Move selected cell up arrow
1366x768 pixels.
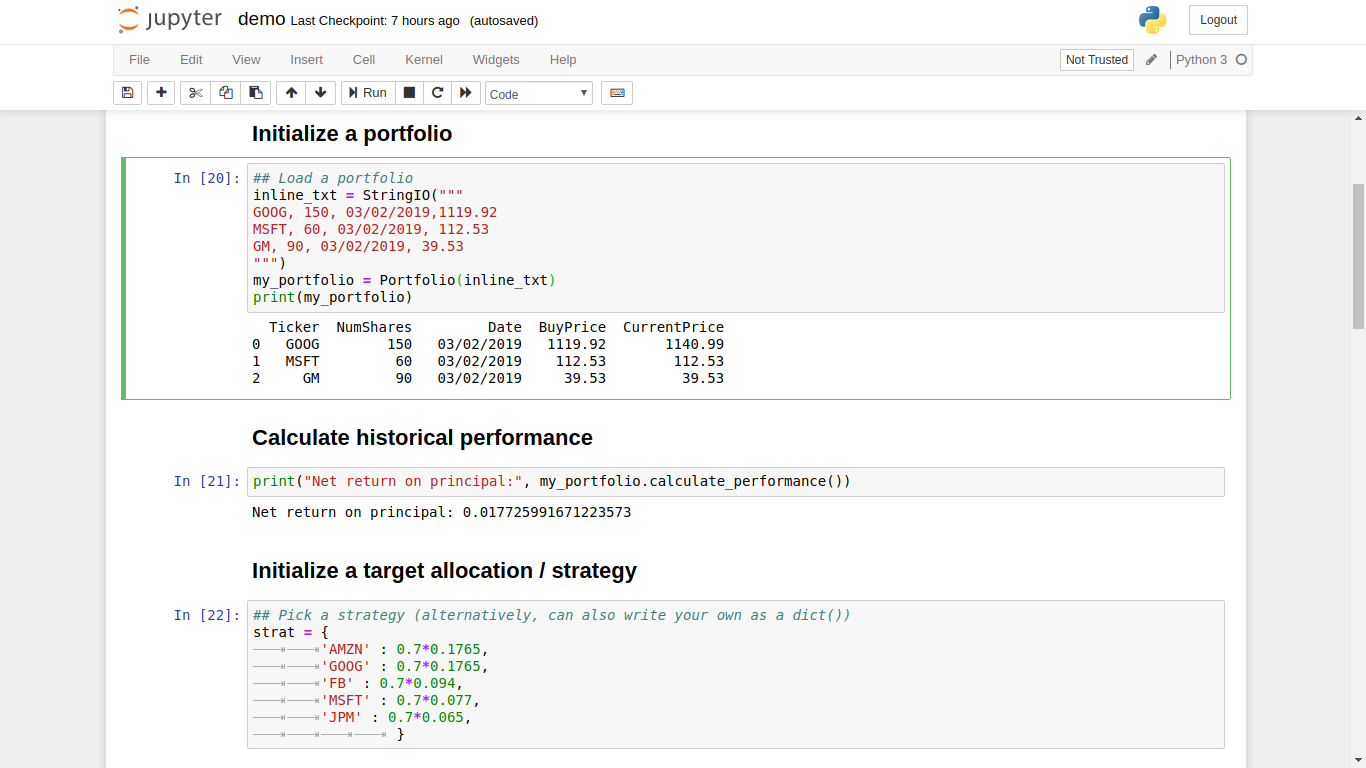[x=291, y=93]
